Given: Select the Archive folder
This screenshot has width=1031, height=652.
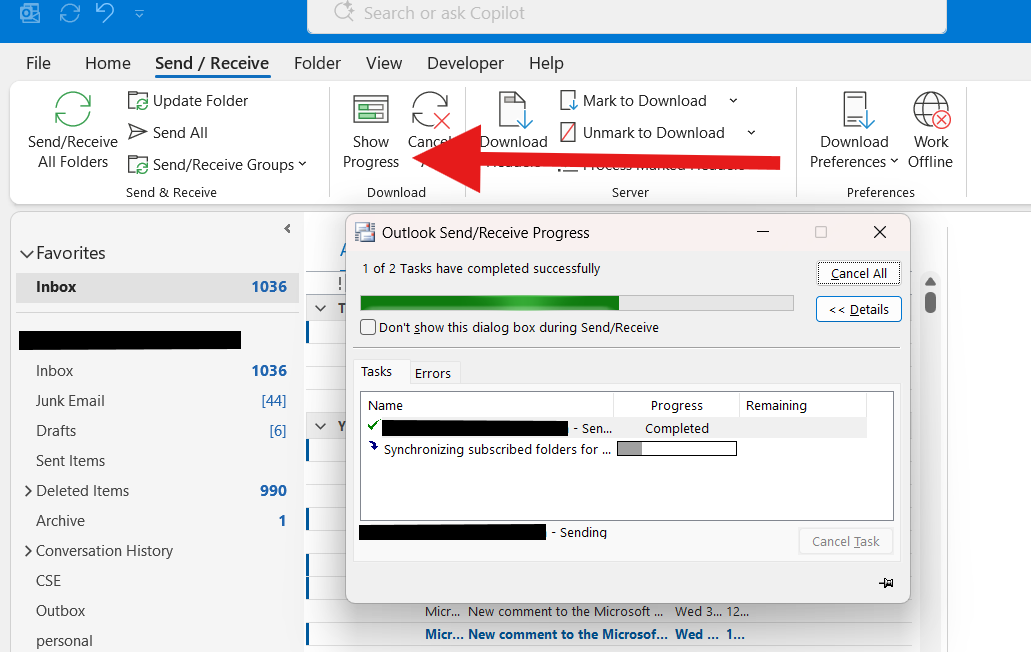Looking at the screenshot, I should pos(158,521).
